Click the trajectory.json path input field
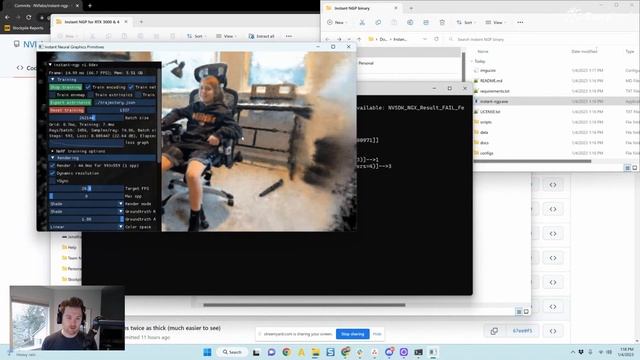This screenshot has width=640, height=360. click(124, 102)
